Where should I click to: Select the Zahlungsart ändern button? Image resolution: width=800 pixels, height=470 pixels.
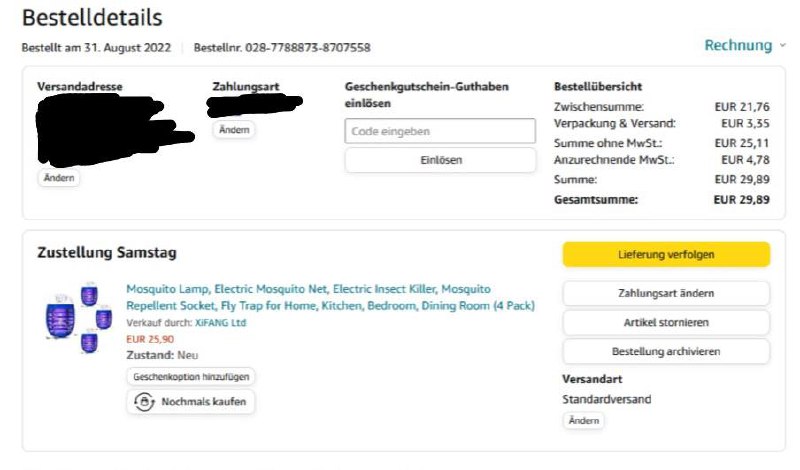[666, 293]
